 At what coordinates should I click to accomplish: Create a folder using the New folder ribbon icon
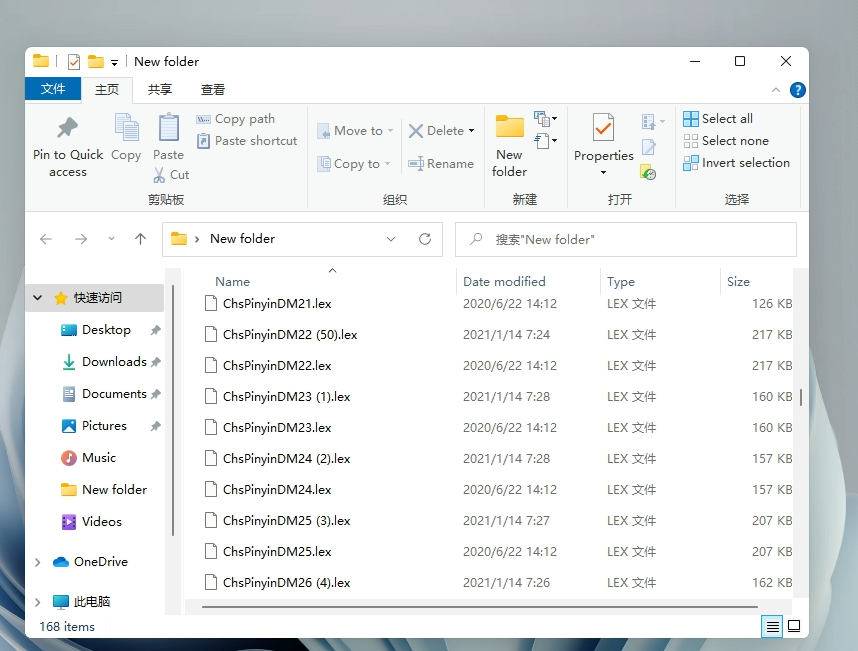(510, 140)
